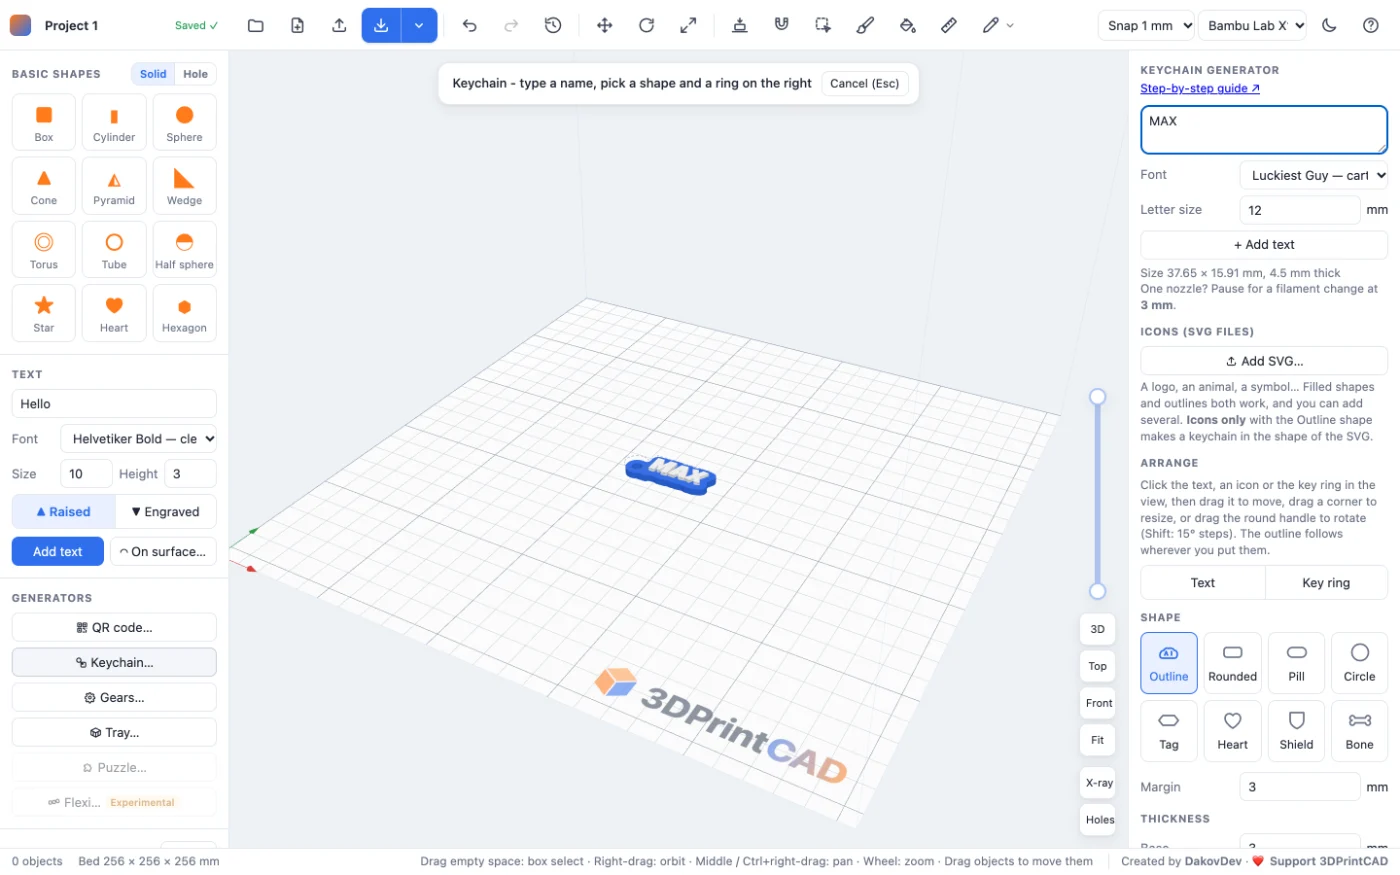Click the top handle of the vertical slider
The height and width of the screenshot is (875, 1400).
pyautogui.click(x=1098, y=397)
